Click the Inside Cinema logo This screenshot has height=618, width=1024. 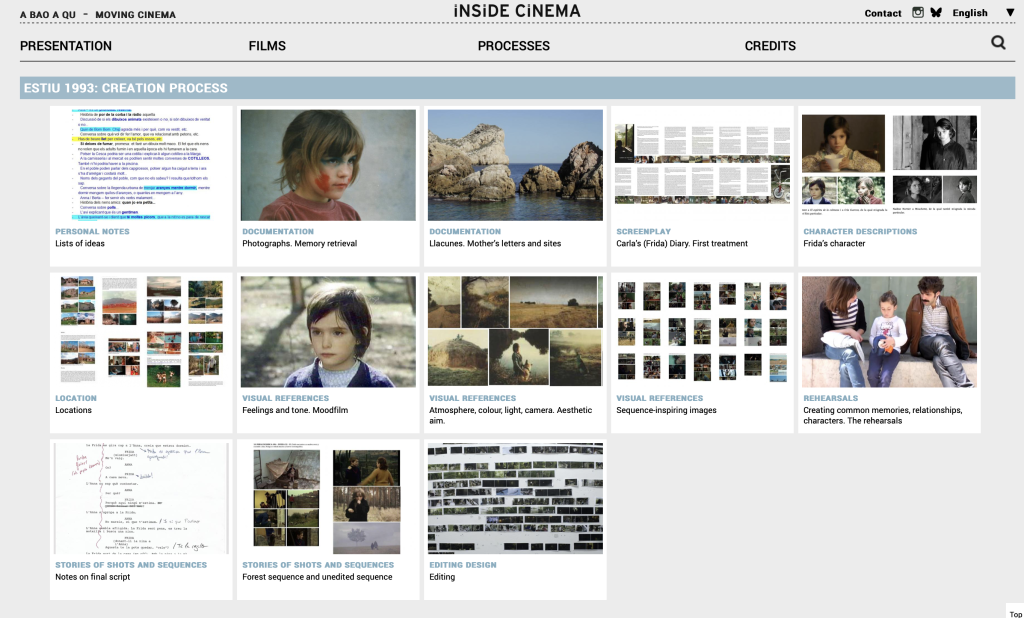pyautogui.click(x=516, y=11)
